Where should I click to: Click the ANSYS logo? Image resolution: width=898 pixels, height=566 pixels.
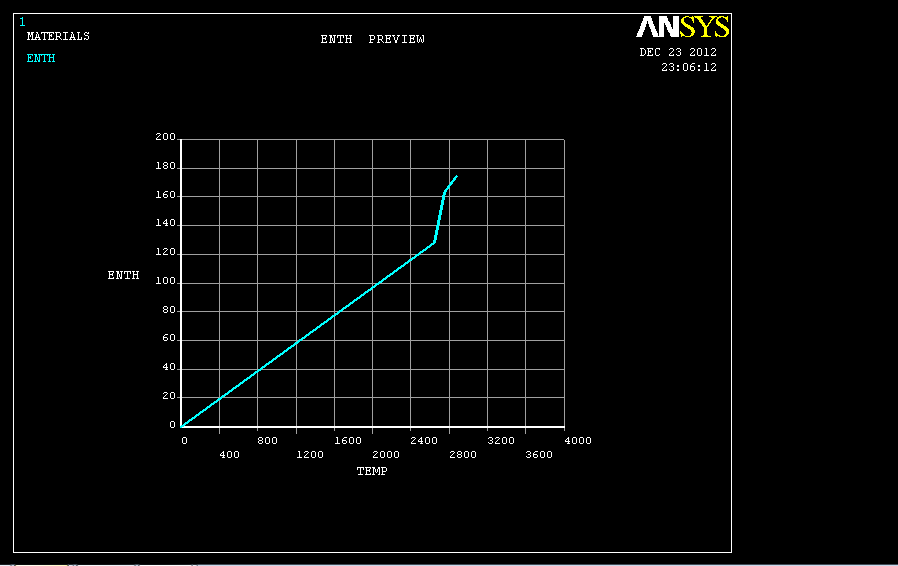(683, 26)
